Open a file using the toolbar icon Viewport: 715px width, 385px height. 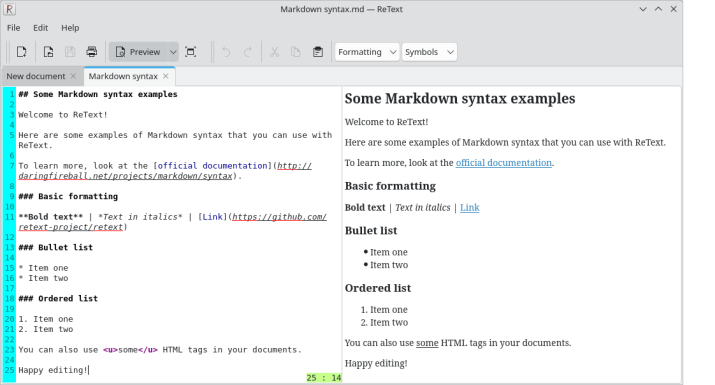click(x=48, y=52)
